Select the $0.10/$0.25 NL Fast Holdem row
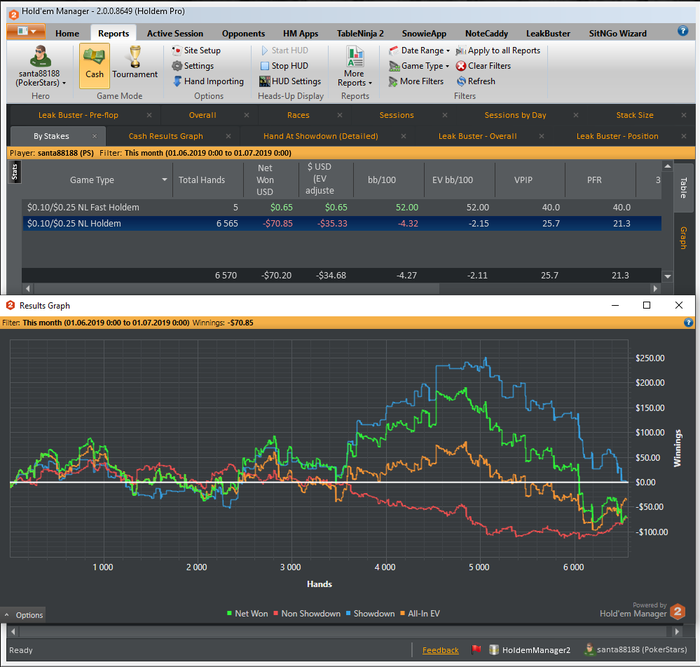The image size is (700, 667). point(342,207)
